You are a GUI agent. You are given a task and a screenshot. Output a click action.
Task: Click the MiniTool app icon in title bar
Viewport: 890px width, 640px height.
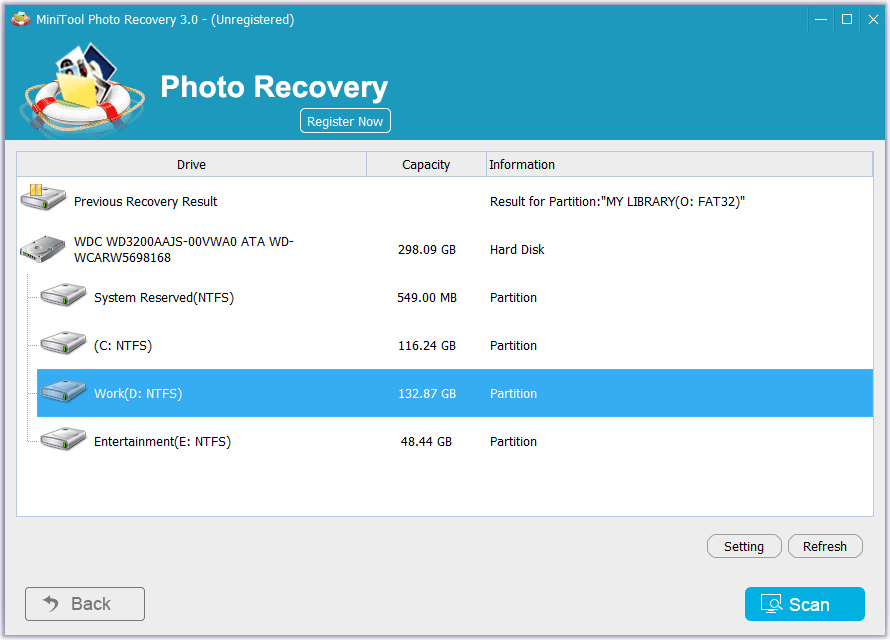(20, 19)
